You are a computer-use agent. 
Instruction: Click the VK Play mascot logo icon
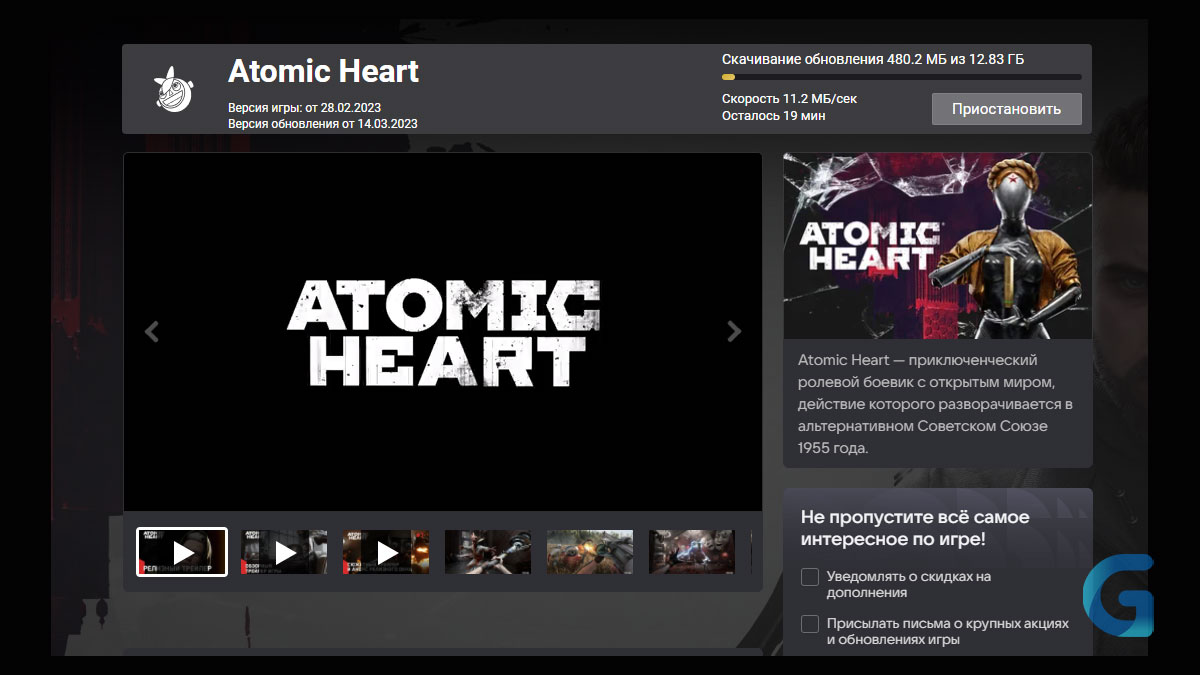(173, 89)
